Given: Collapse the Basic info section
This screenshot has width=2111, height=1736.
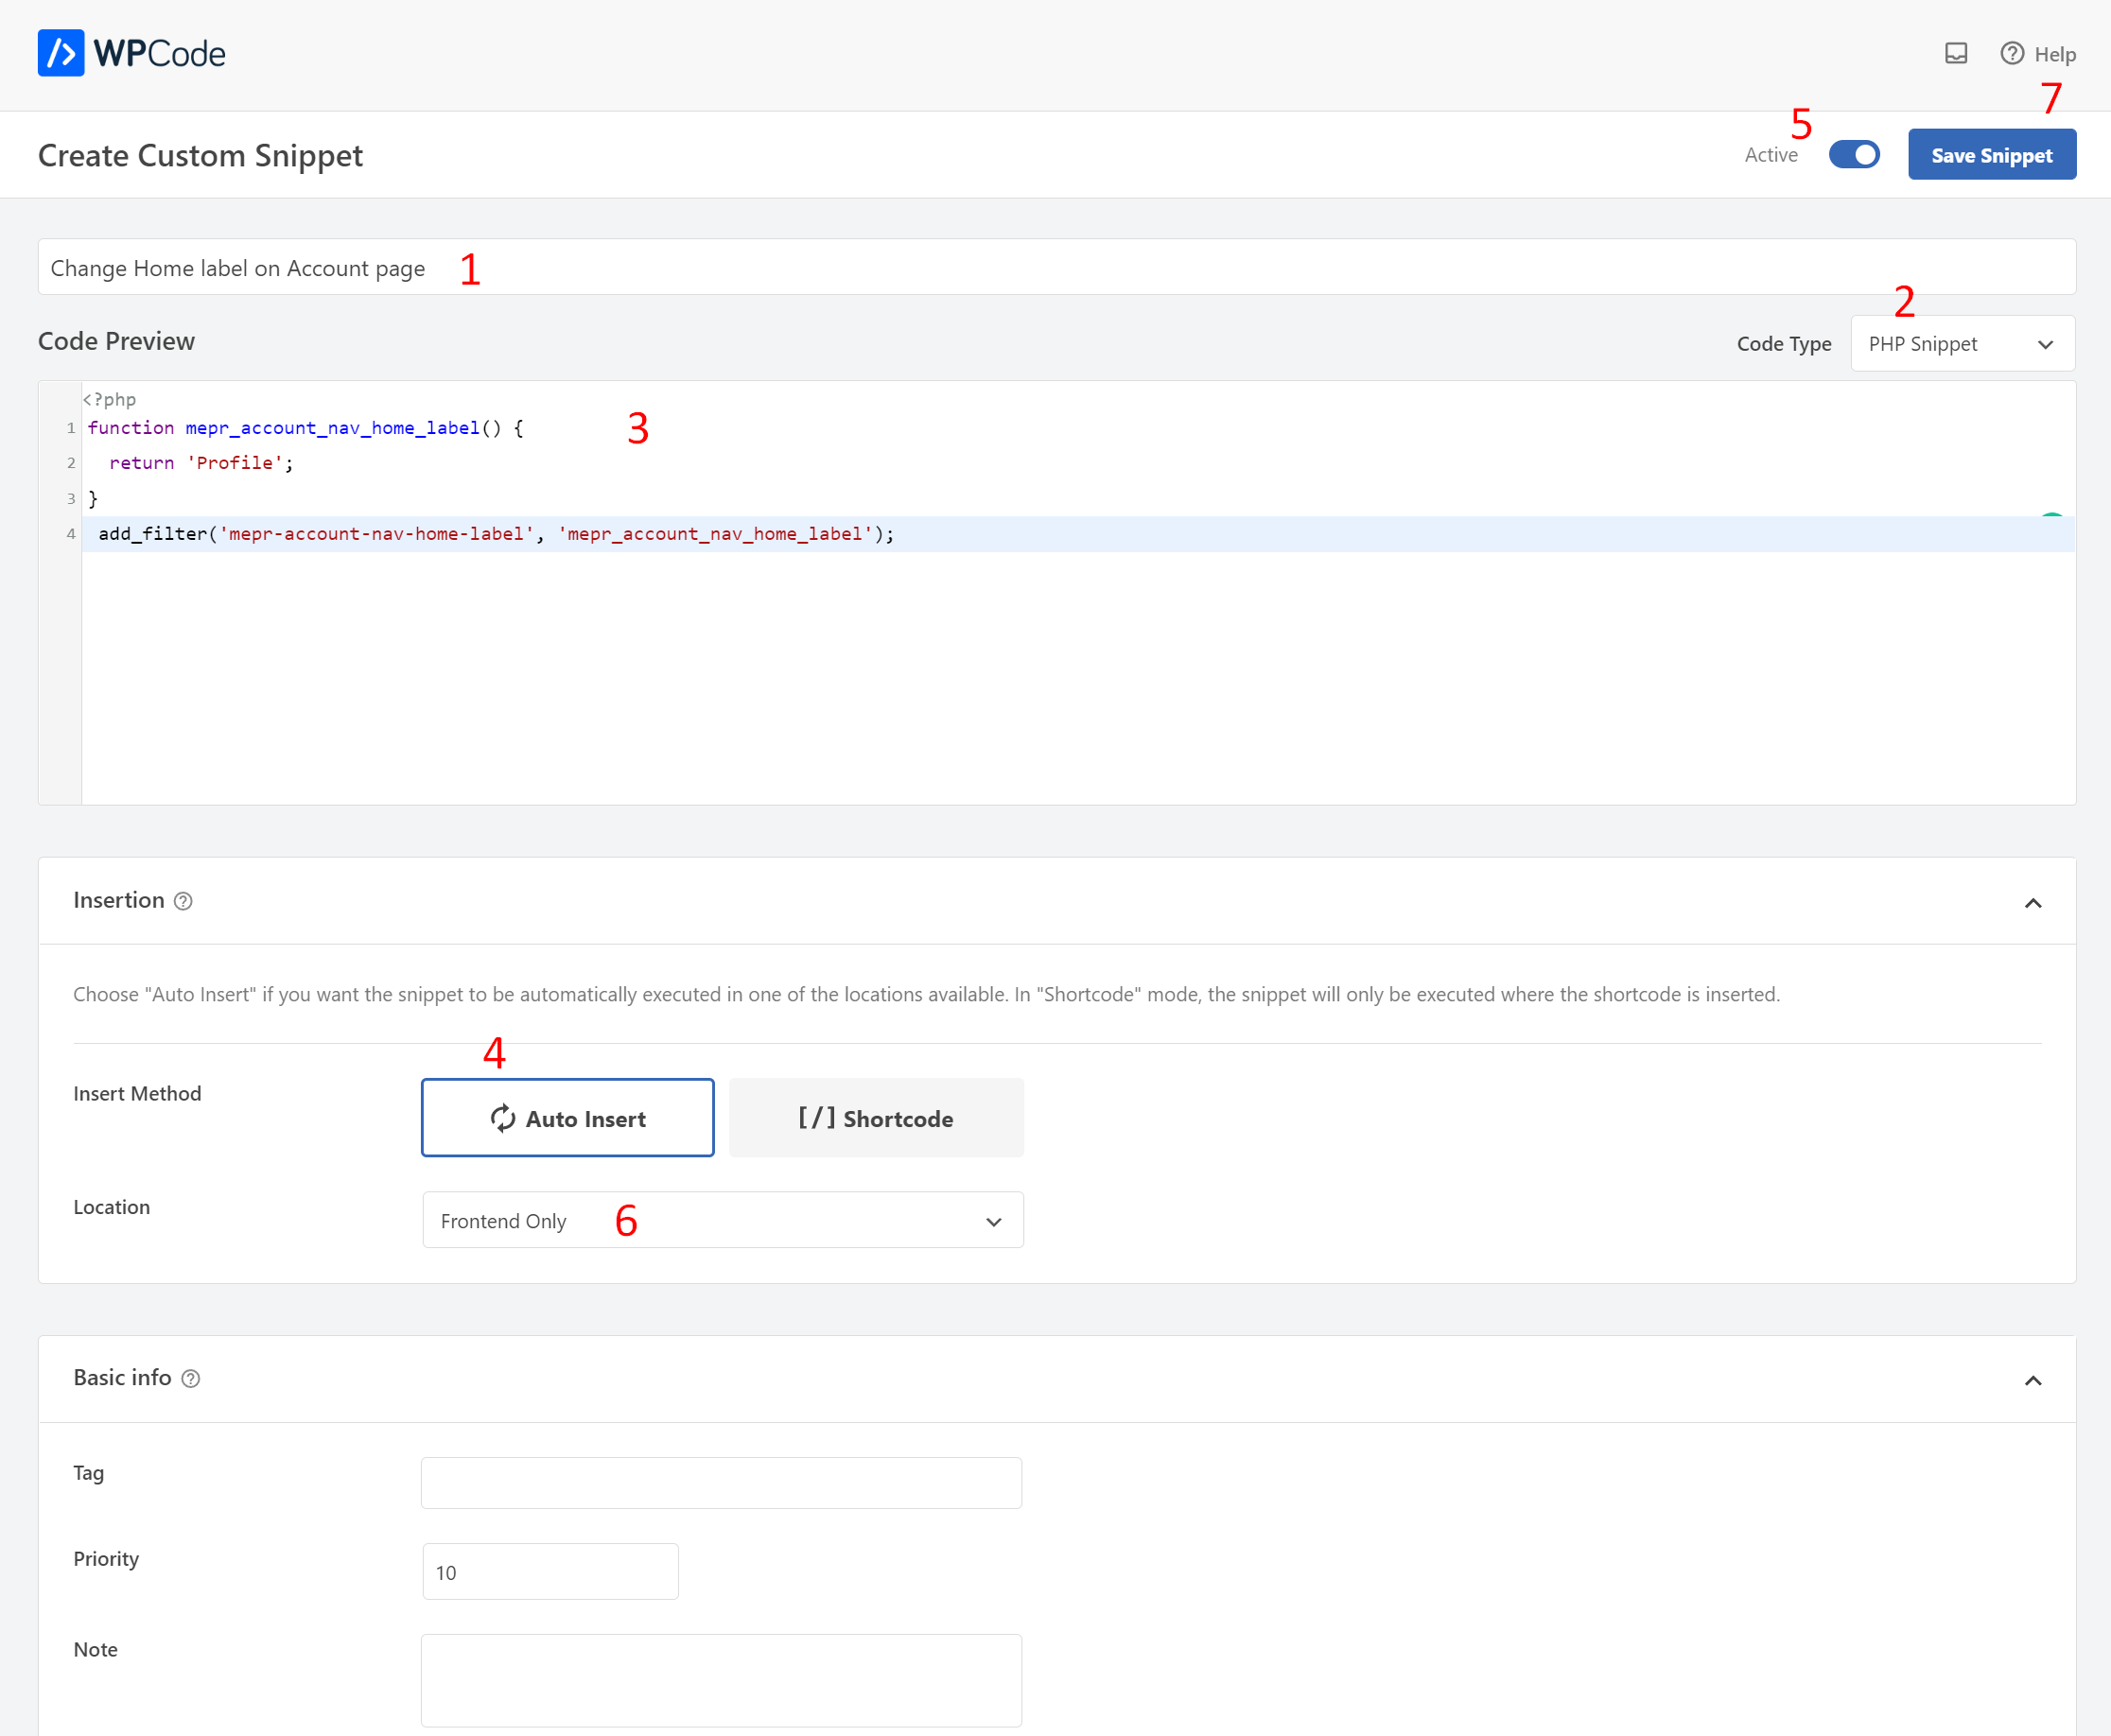Looking at the screenshot, I should [2032, 1381].
